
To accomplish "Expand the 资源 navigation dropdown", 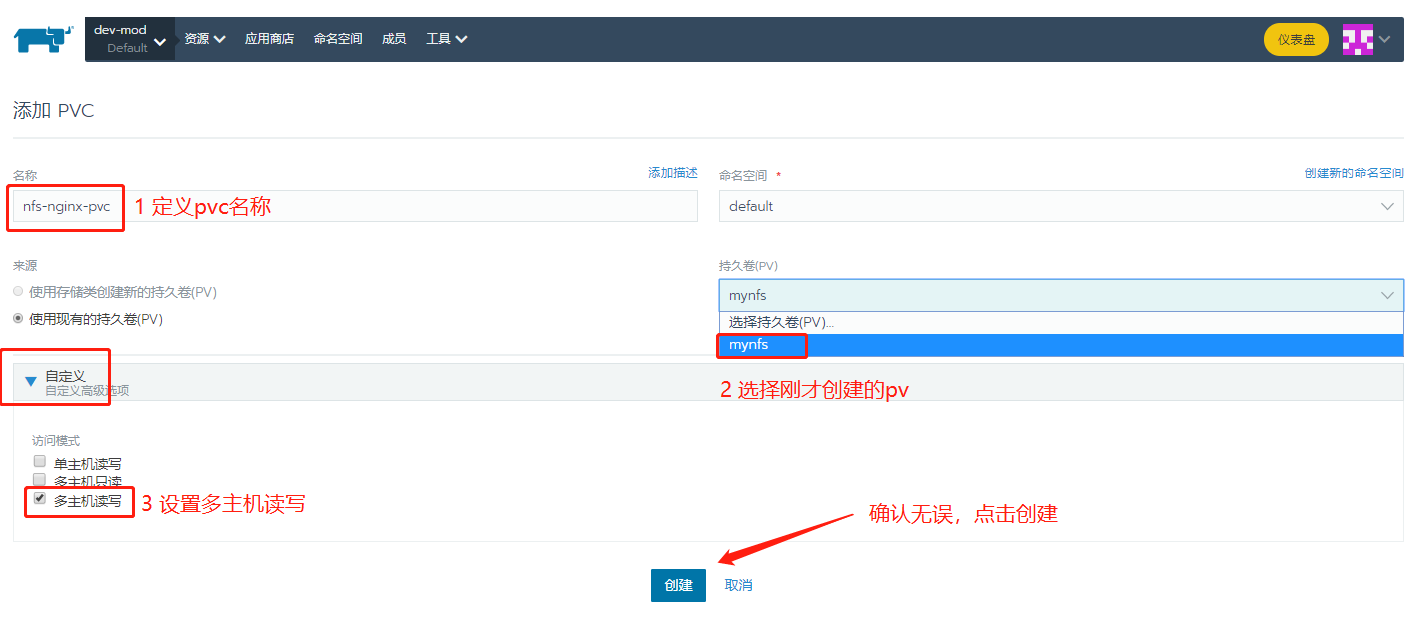I will coord(203,38).
